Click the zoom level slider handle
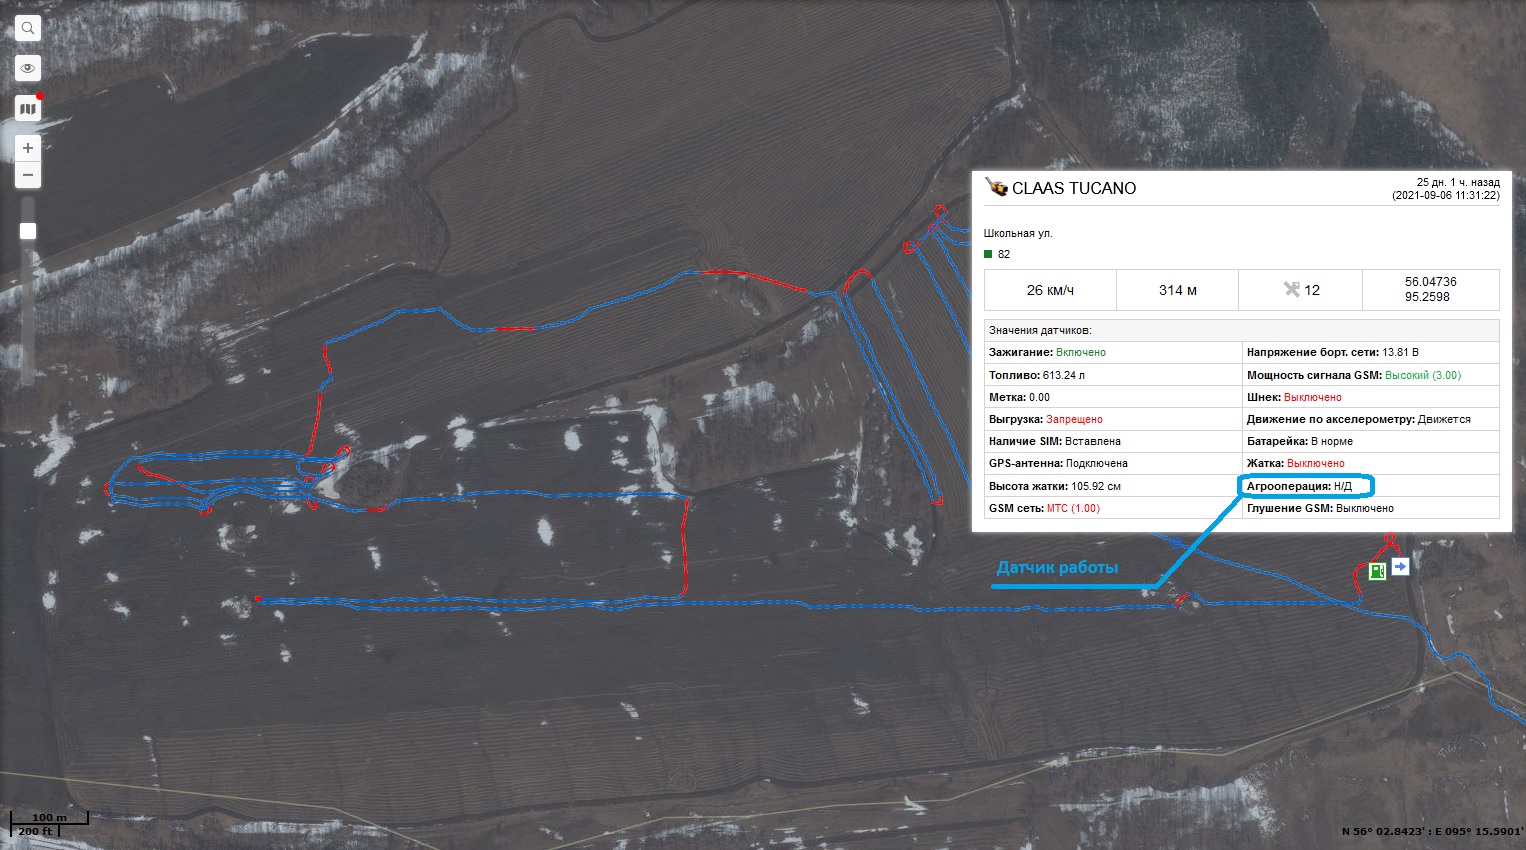 coord(28,231)
